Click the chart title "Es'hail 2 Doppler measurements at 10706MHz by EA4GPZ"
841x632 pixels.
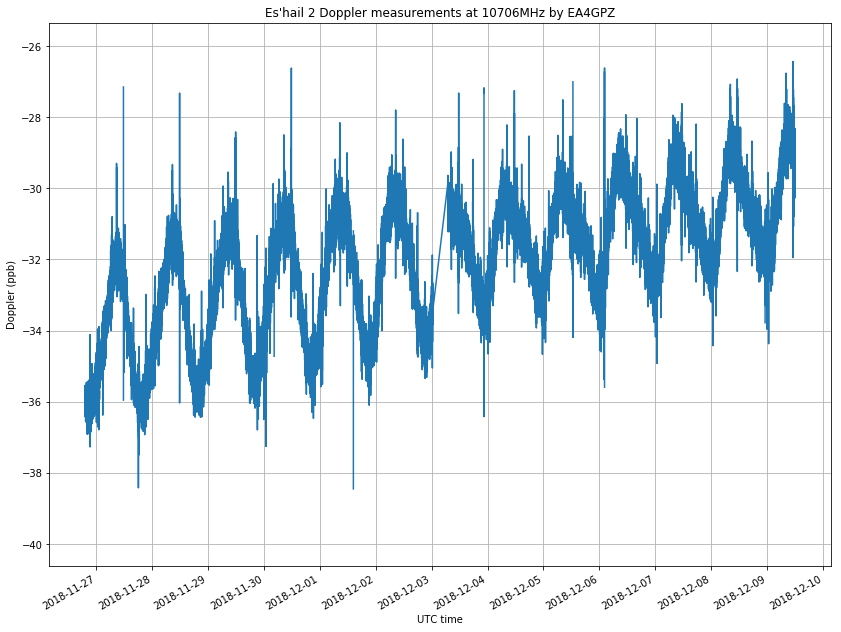click(440, 12)
